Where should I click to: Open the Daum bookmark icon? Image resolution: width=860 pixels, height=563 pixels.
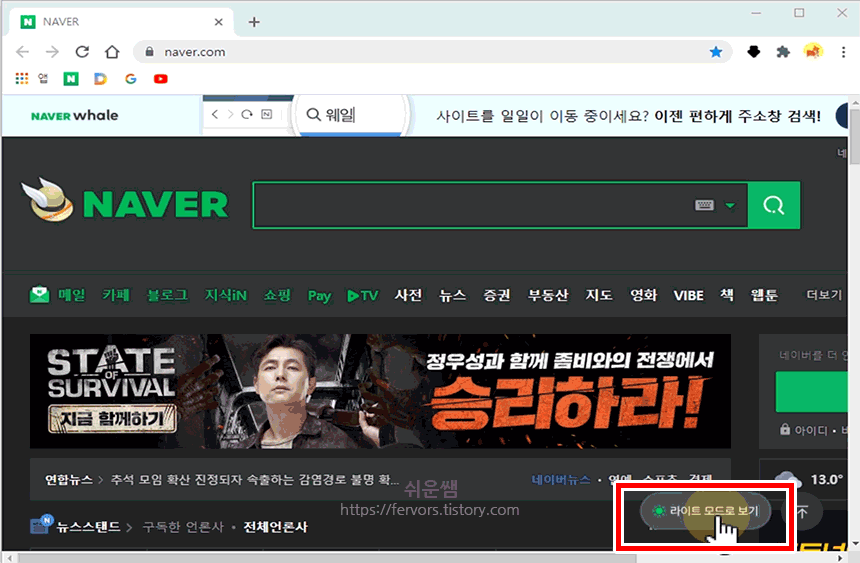100,79
